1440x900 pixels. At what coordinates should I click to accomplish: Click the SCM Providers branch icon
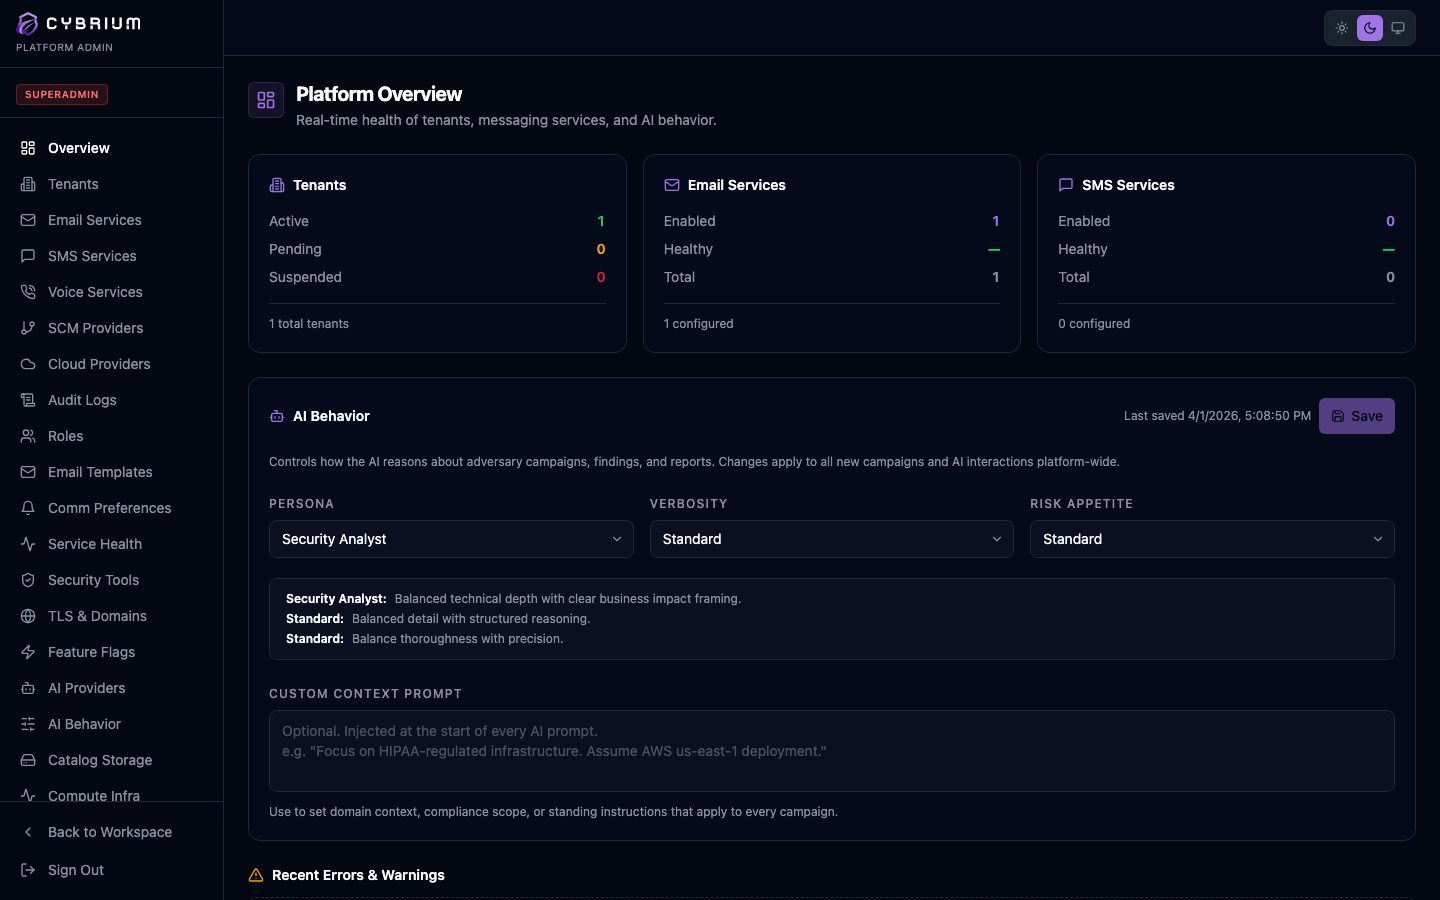pos(28,328)
